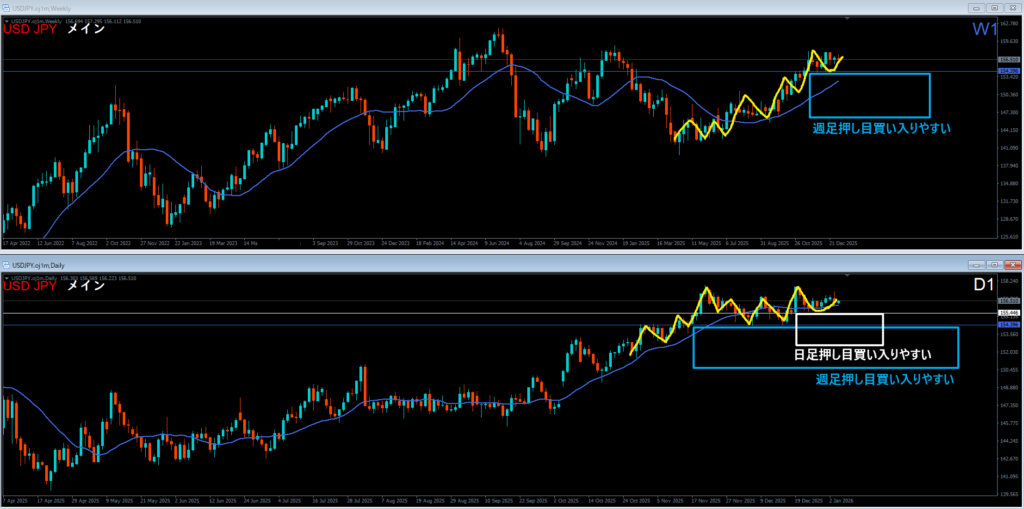Close the Daily chart window
Screen dimensions: 1024x509
click(x=1012, y=265)
